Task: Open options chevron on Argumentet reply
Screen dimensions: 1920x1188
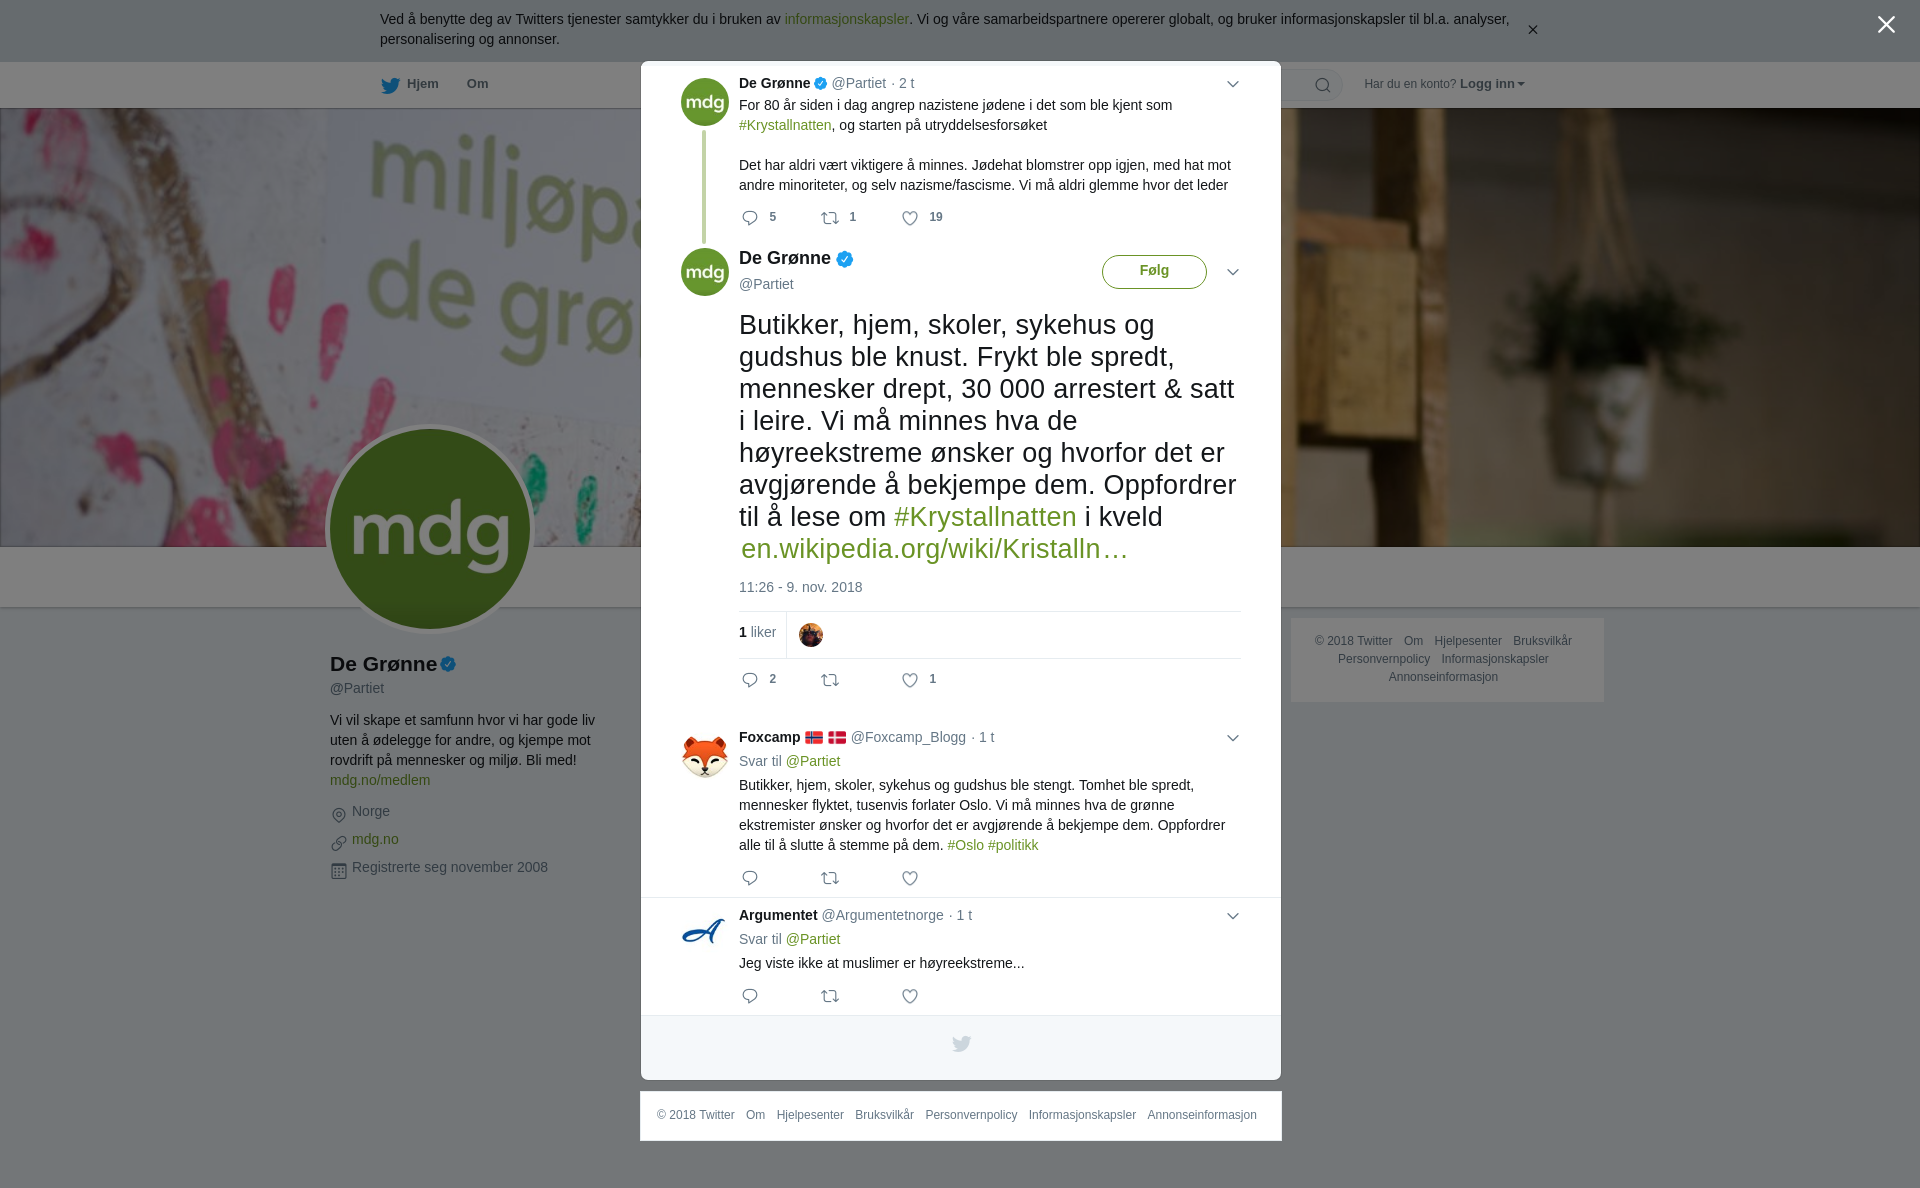Action: pos(1233,916)
